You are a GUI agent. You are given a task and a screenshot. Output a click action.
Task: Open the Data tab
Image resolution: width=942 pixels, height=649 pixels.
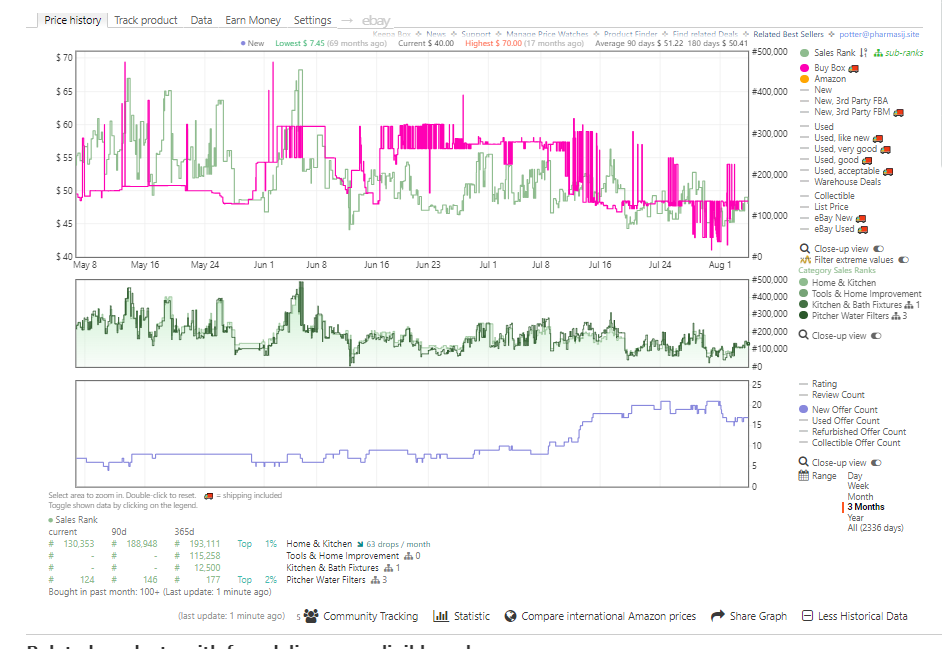tap(201, 20)
